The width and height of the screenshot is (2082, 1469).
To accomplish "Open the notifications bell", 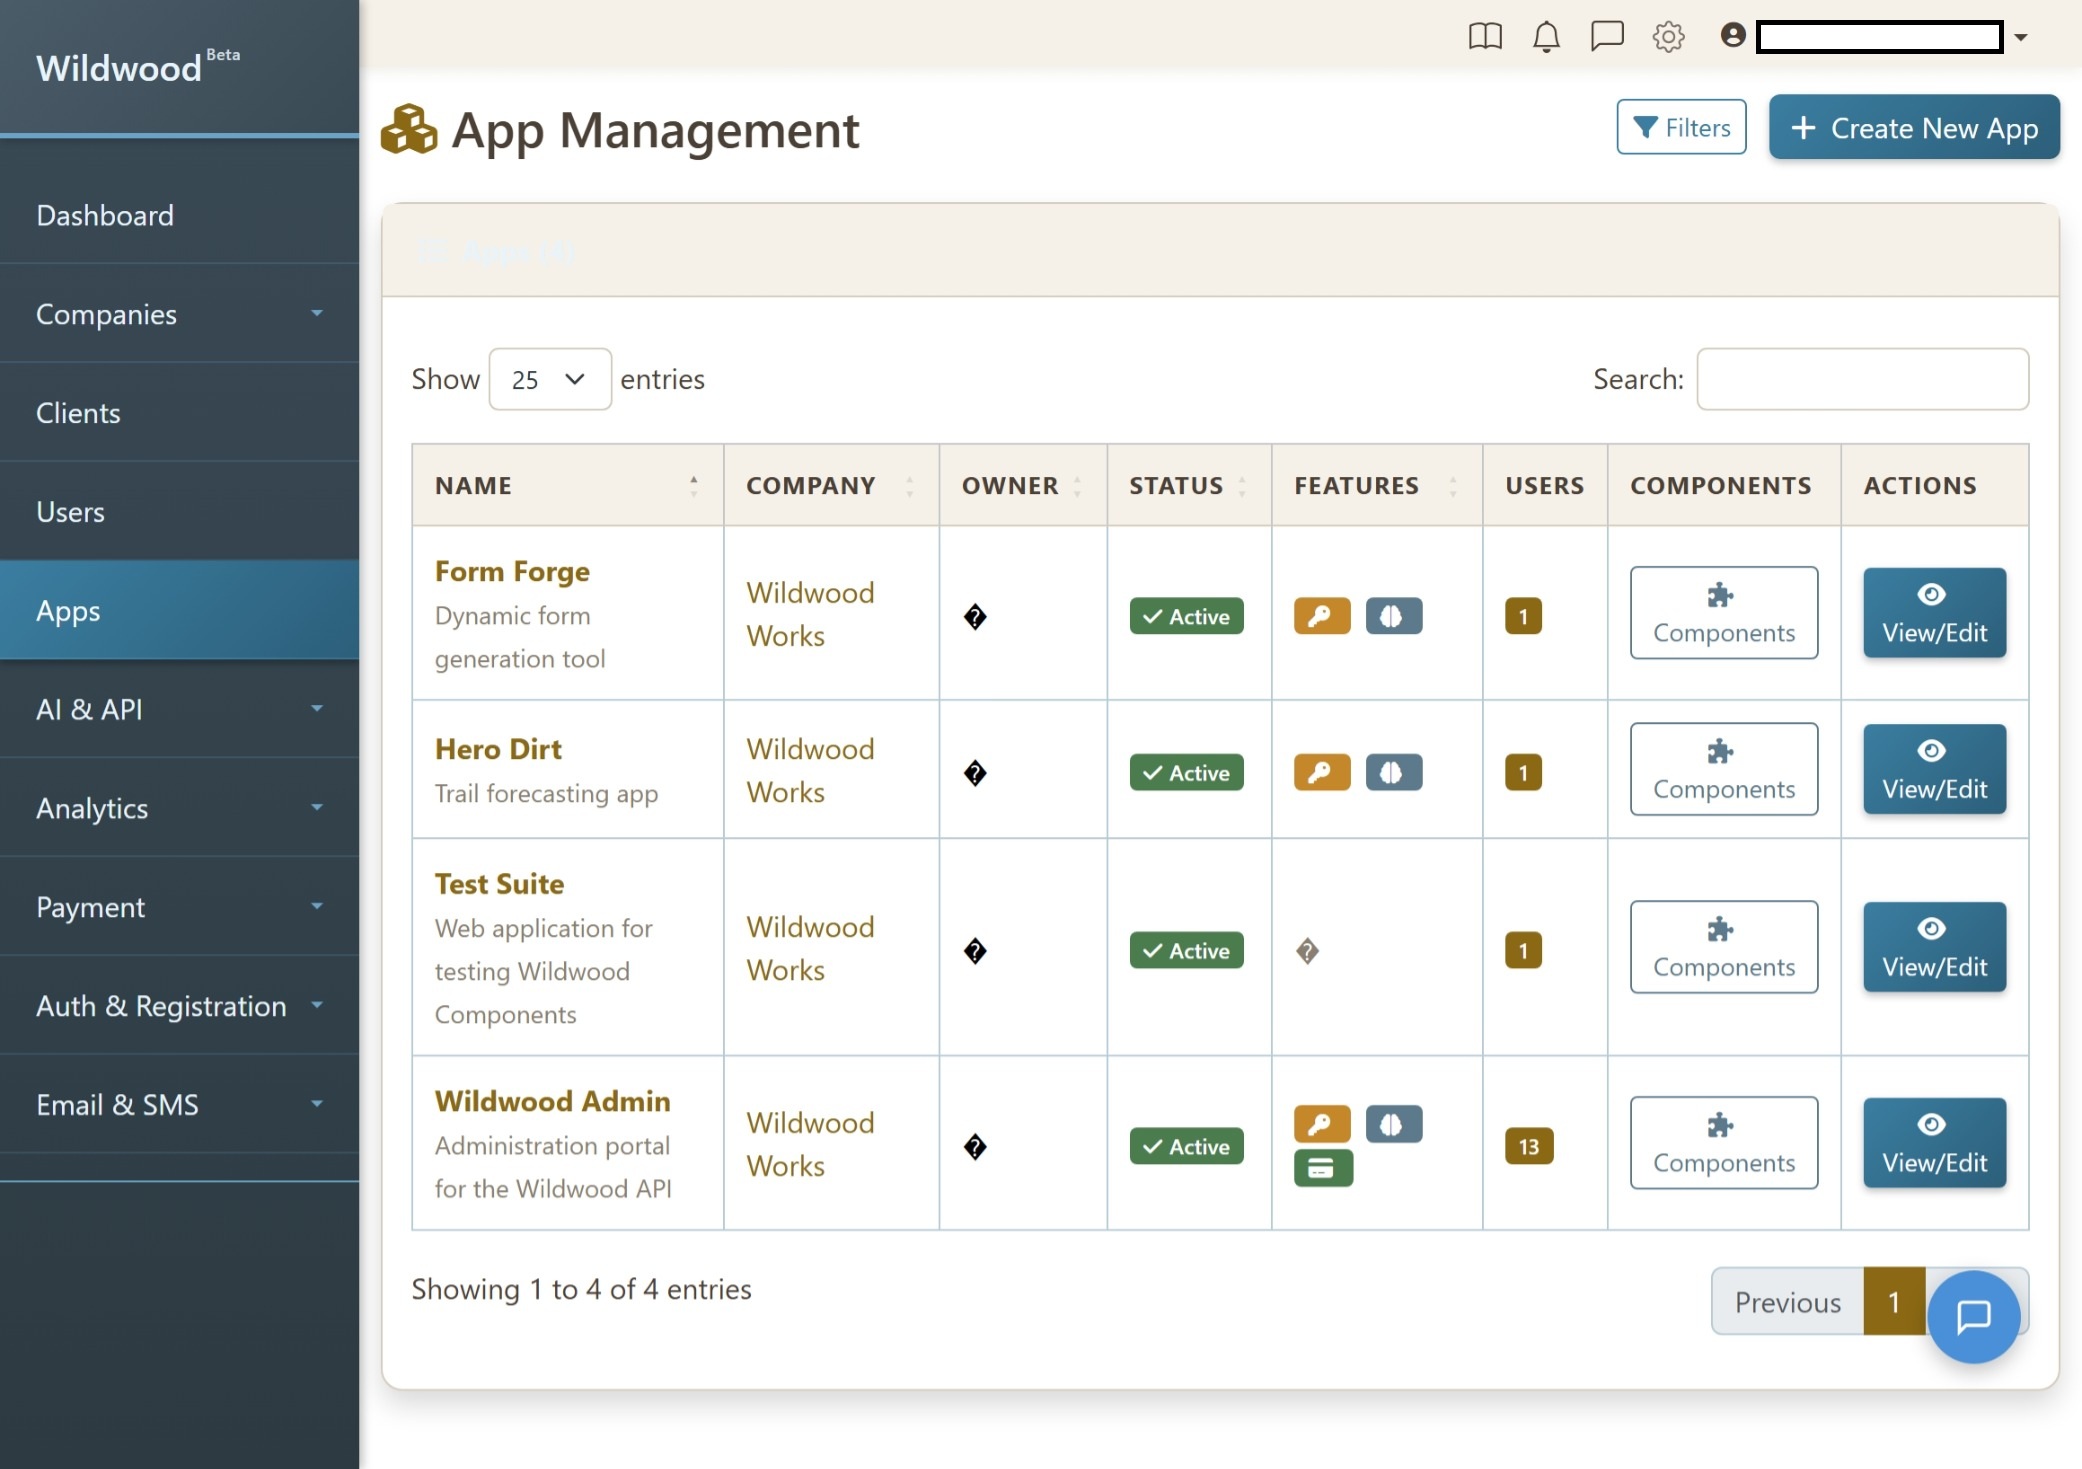I will [x=1546, y=37].
